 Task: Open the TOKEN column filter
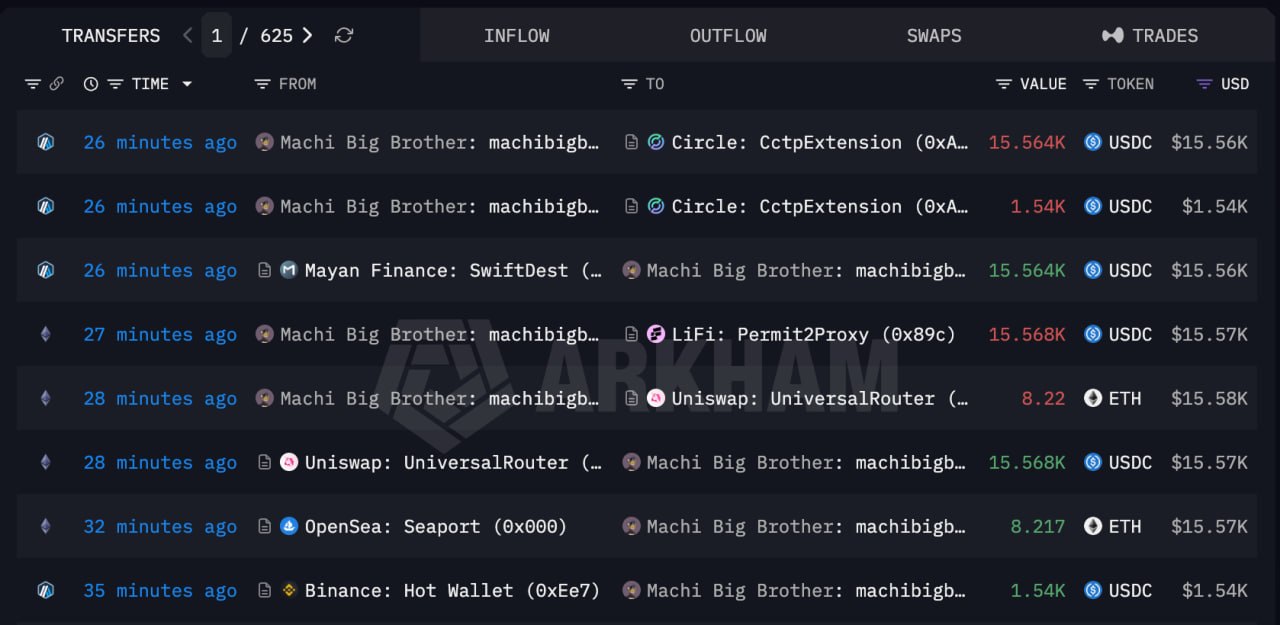point(1091,84)
